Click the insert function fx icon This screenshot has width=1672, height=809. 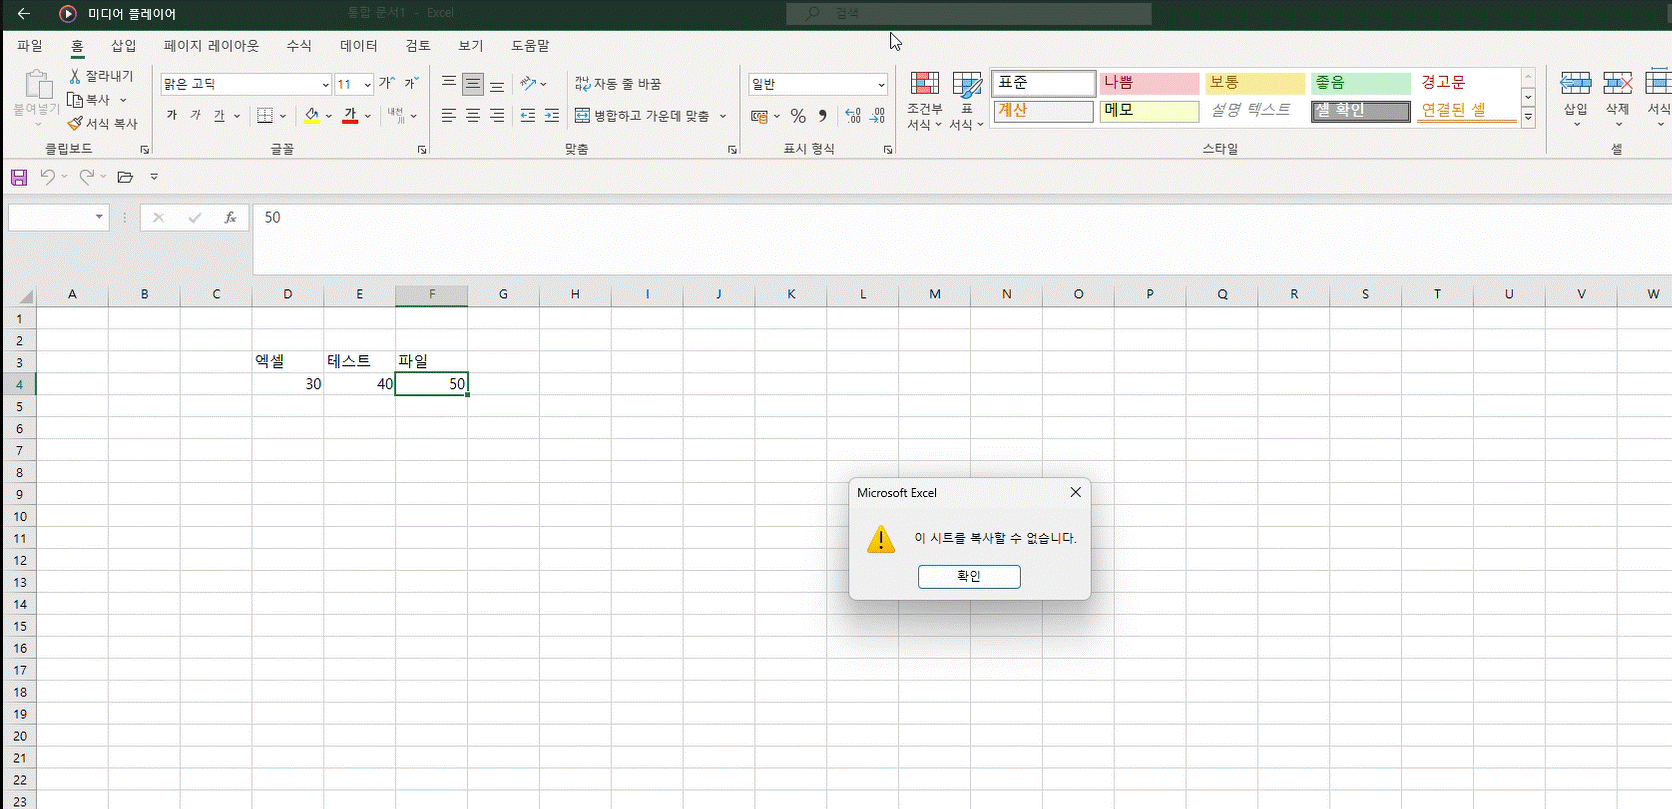click(230, 217)
